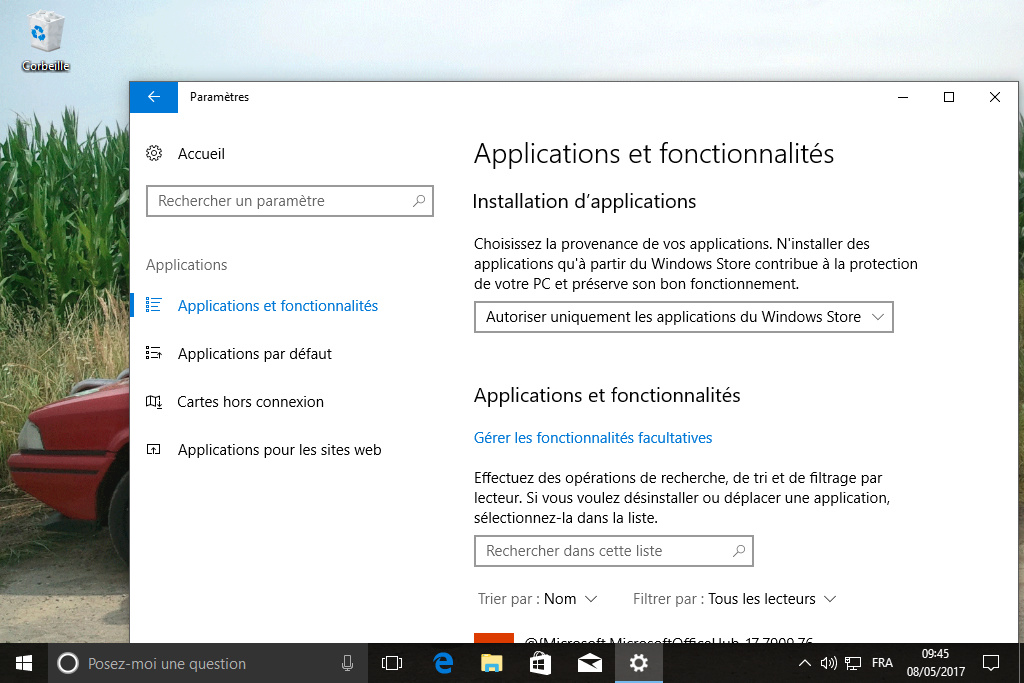
Task: Launch Windows Store from taskbar
Action: 540,663
